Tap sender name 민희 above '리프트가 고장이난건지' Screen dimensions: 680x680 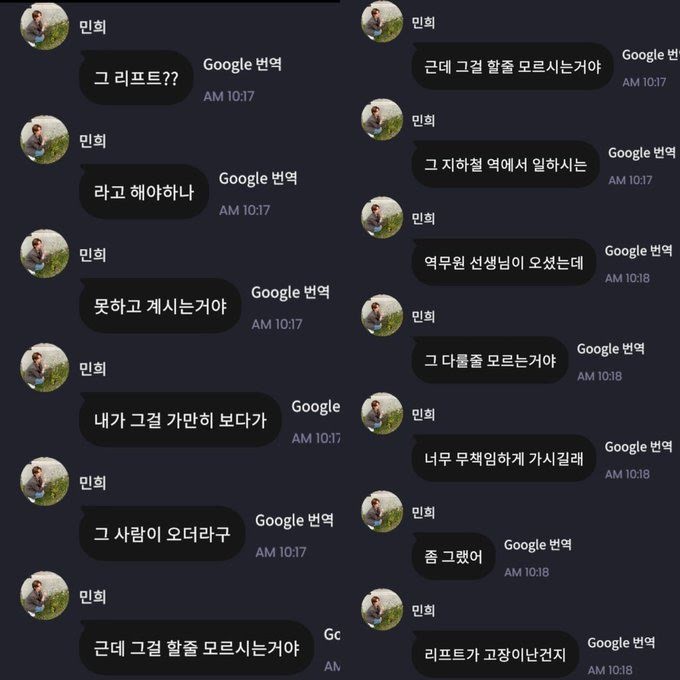click(423, 611)
